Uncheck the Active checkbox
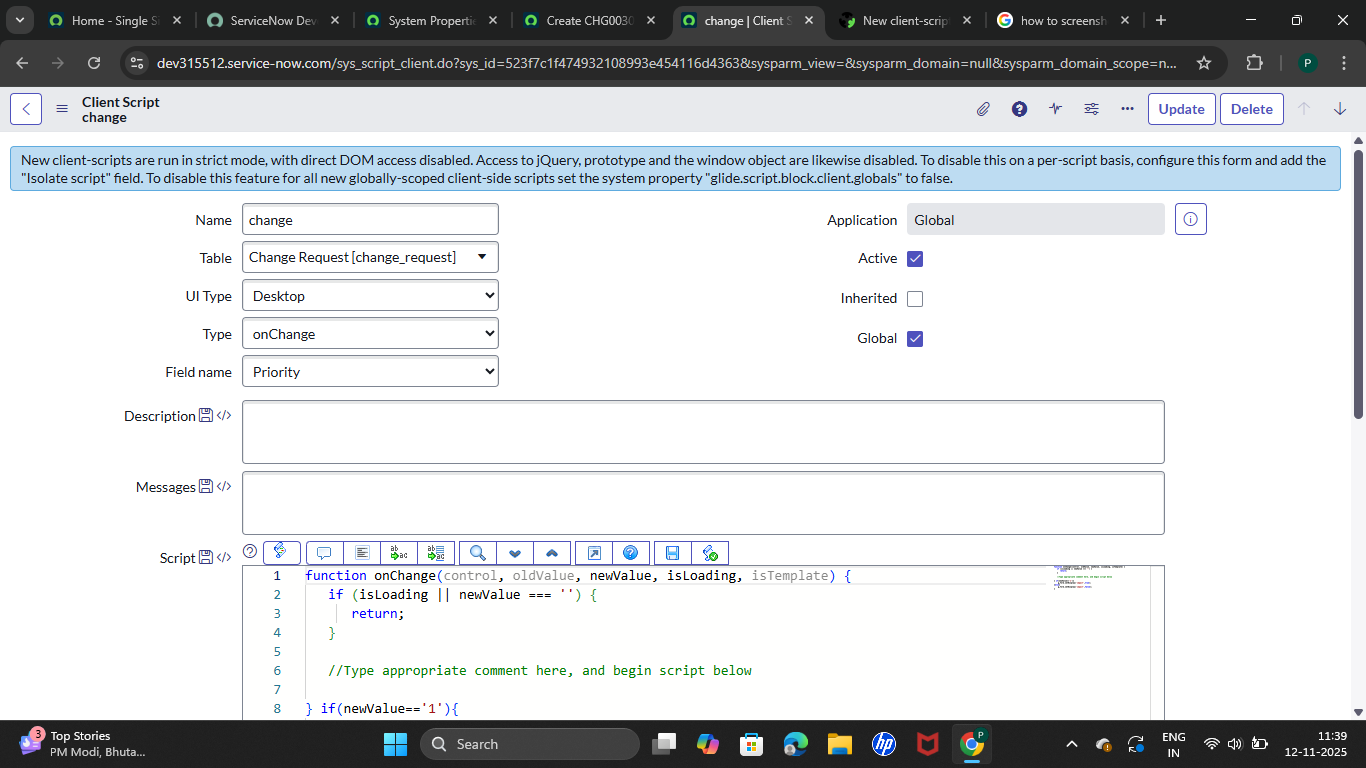 point(915,259)
